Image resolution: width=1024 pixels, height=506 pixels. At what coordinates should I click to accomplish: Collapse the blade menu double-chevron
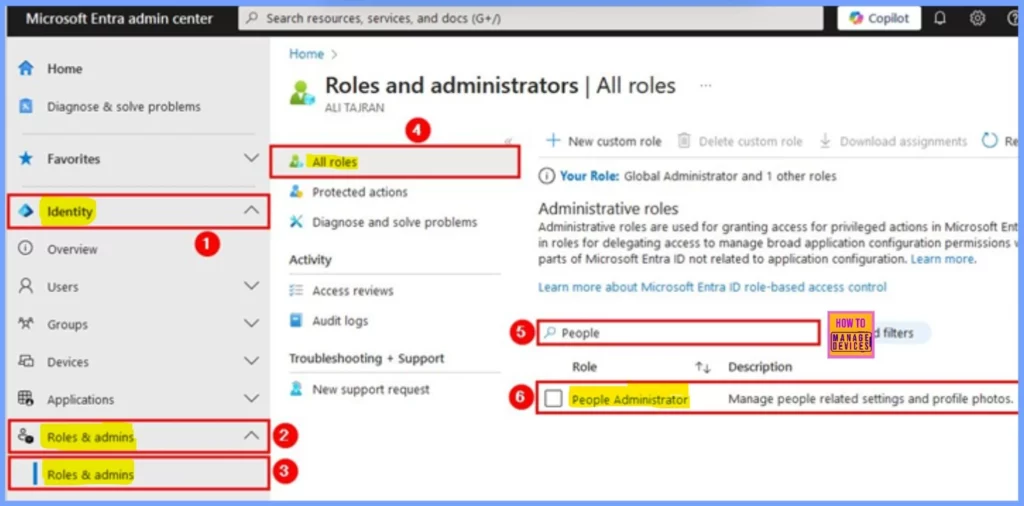pos(509,141)
